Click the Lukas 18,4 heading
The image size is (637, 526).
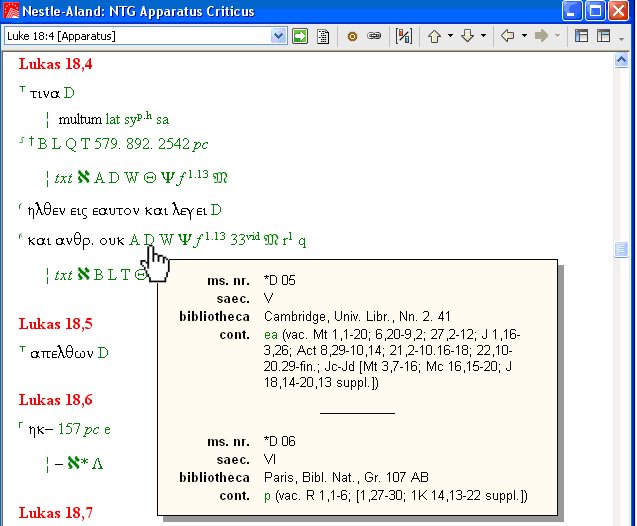[55, 64]
